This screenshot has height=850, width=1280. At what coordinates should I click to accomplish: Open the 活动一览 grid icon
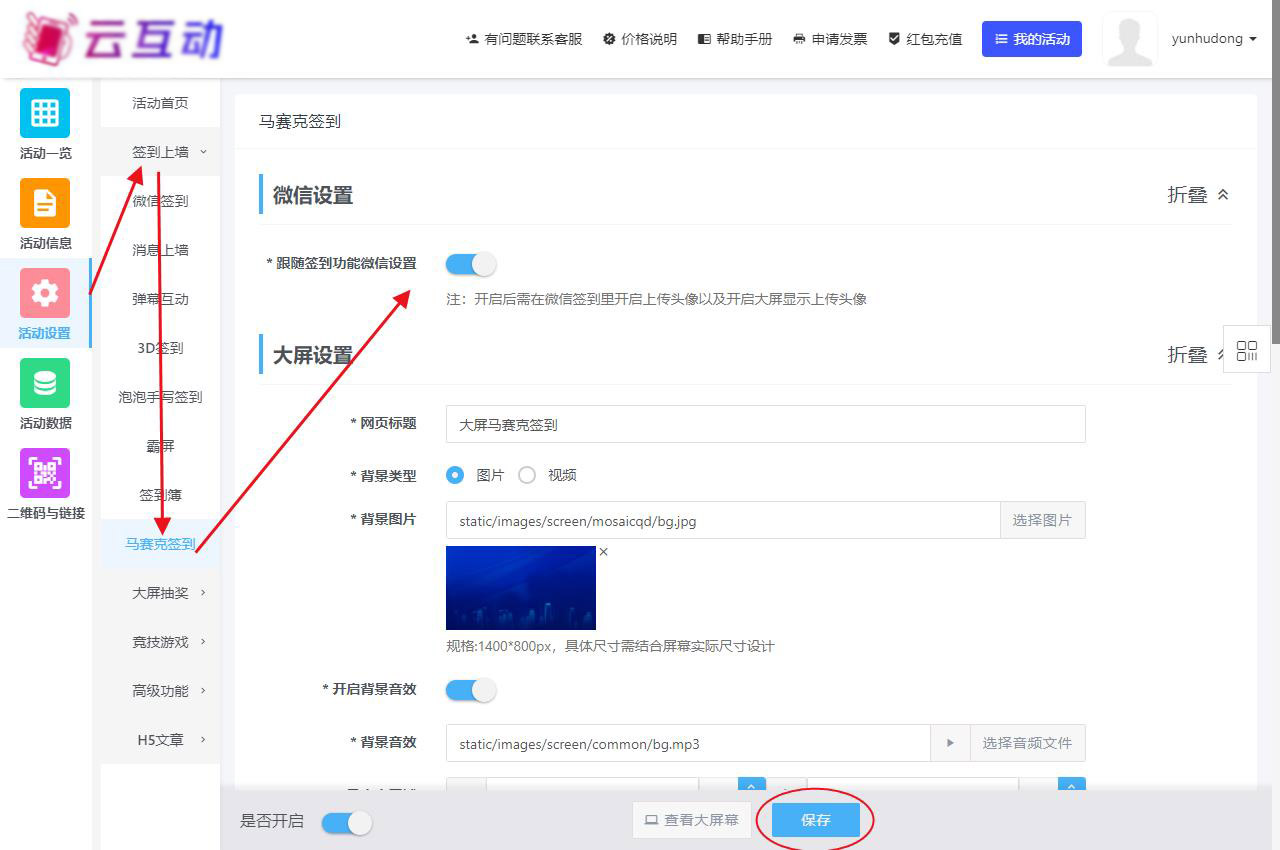[x=45, y=113]
